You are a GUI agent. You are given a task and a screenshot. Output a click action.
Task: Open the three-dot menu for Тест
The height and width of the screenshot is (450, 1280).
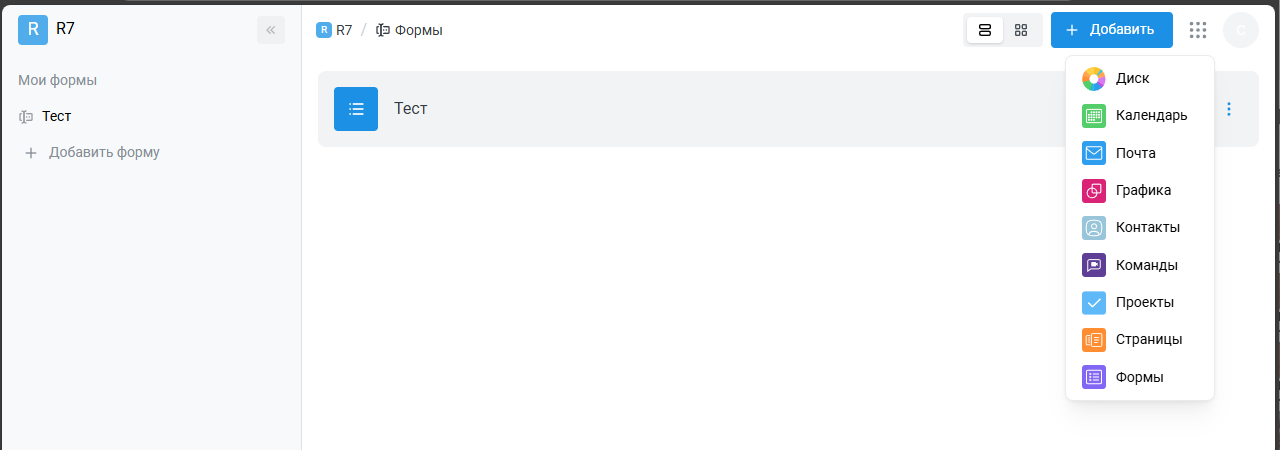pos(1229,109)
